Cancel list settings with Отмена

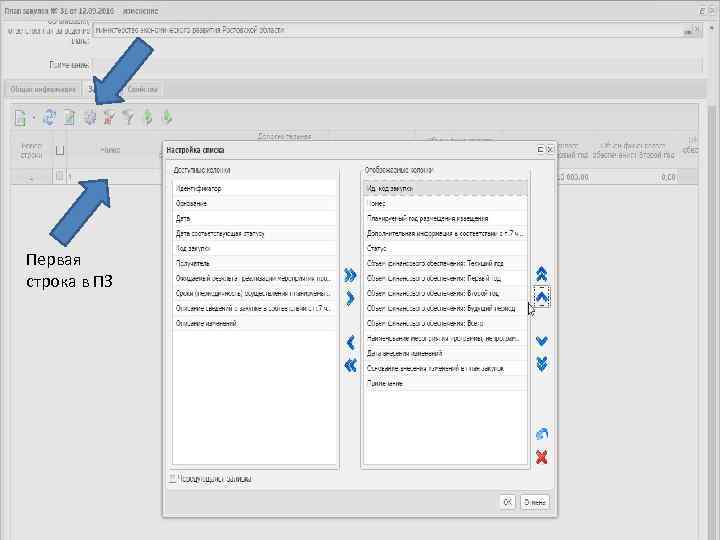[x=534, y=502]
